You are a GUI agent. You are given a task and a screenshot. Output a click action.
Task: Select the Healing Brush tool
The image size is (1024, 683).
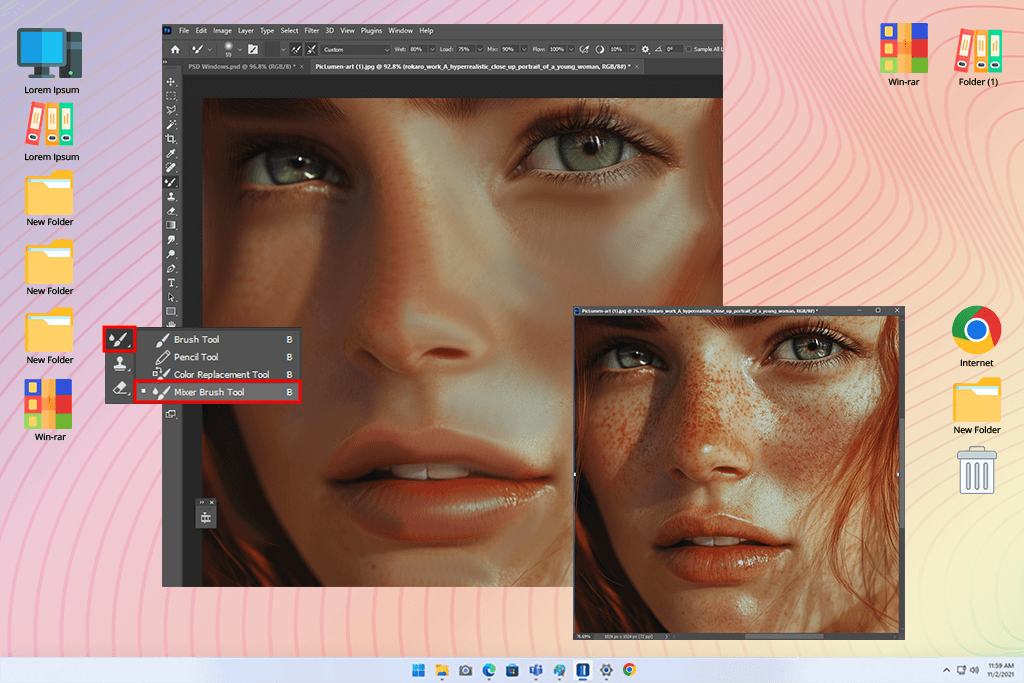tap(171, 168)
